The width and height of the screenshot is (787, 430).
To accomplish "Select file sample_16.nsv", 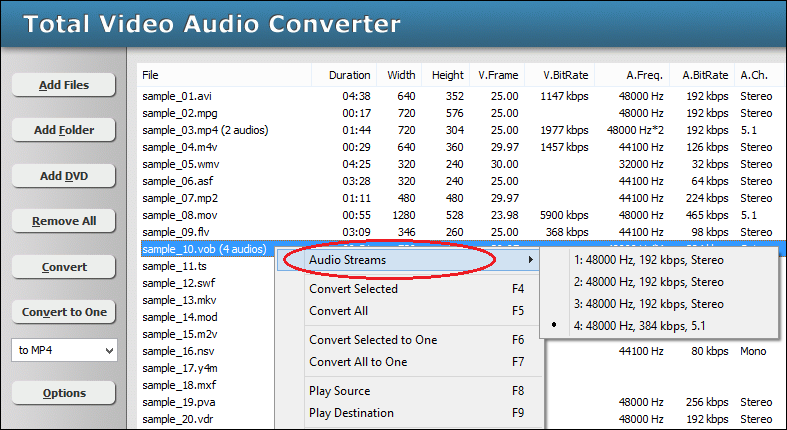I will (x=178, y=351).
